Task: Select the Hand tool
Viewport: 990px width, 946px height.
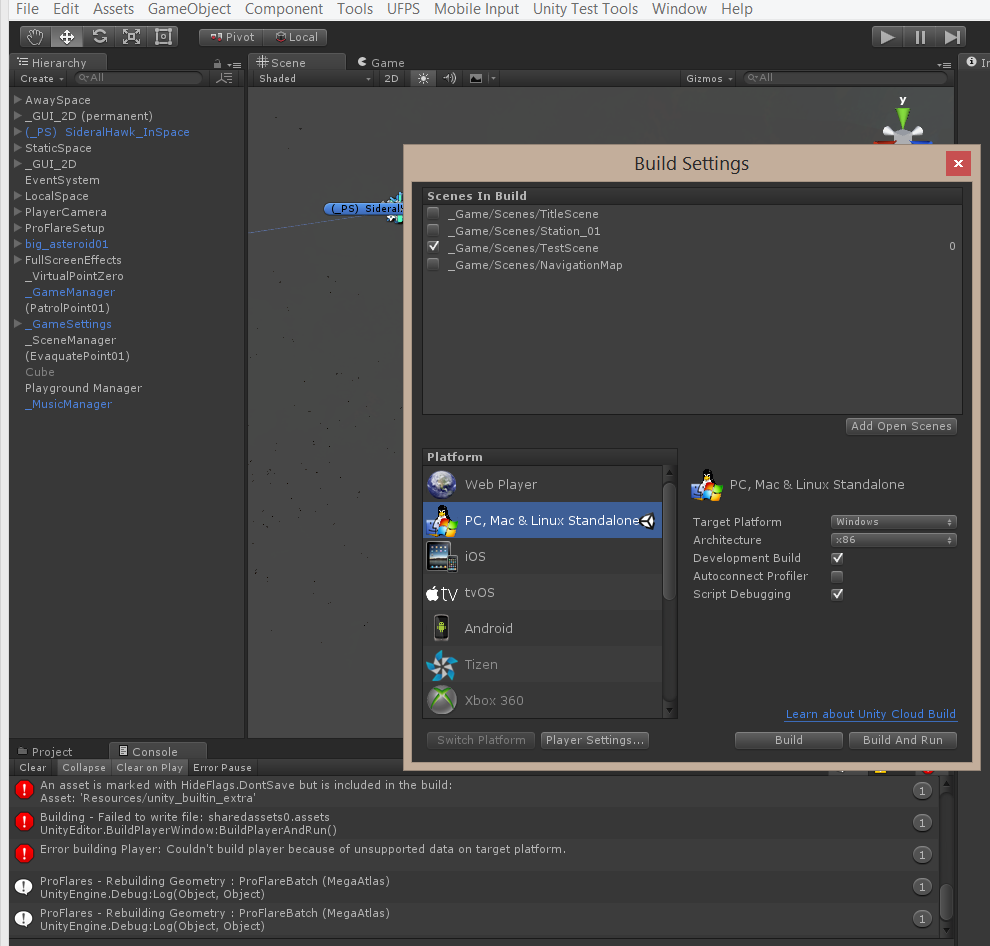Action: [33, 37]
